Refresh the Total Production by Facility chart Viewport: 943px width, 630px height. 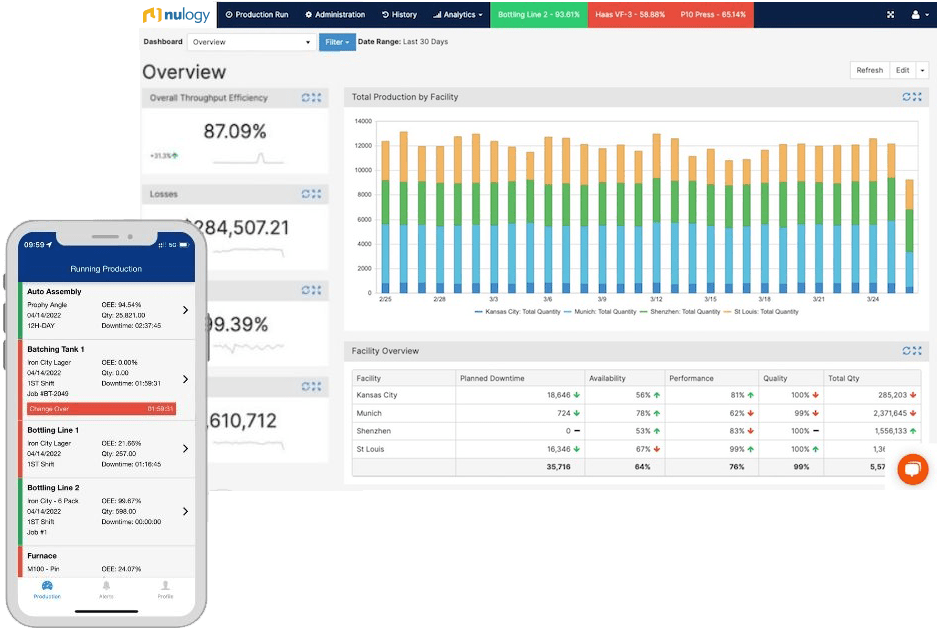coord(907,97)
